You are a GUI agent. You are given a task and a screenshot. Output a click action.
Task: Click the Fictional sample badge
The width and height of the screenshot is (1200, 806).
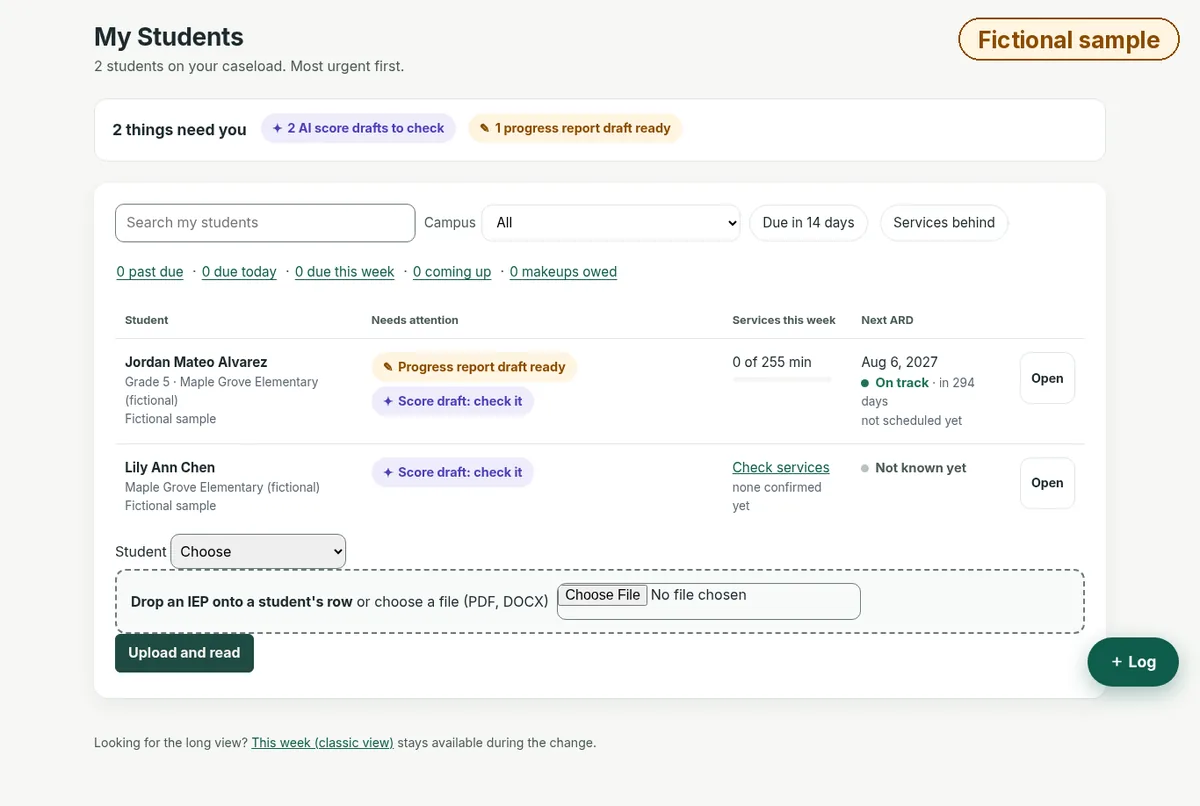pyautogui.click(x=1069, y=40)
